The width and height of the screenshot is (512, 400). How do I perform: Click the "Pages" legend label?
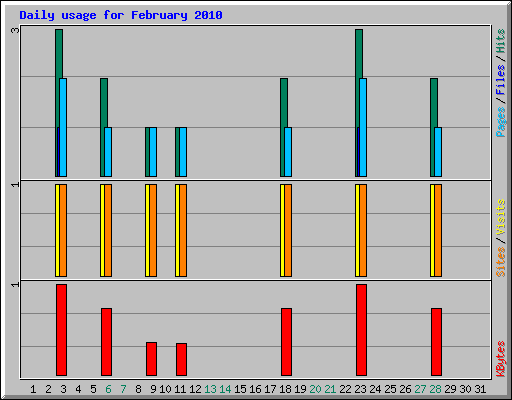coord(501,122)
